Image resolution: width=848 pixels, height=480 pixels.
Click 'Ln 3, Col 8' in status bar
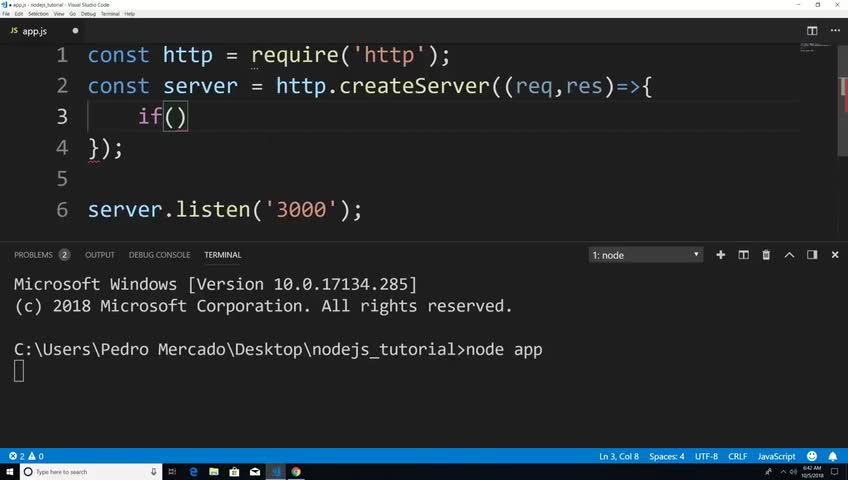(x=619, y=456)
